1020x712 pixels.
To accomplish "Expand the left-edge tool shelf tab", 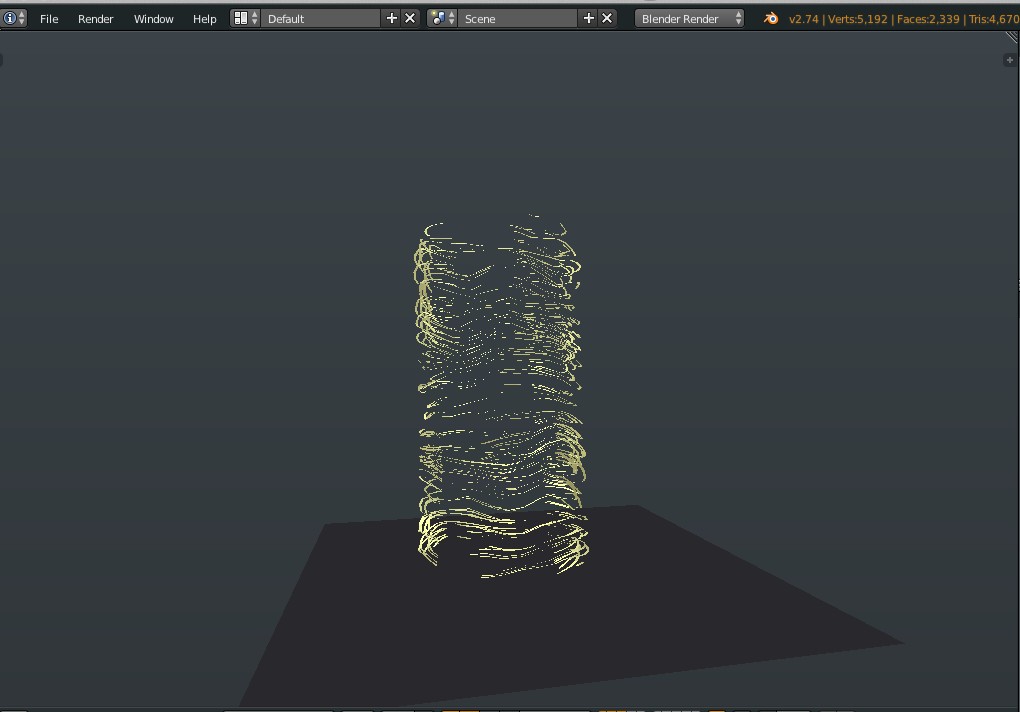I will click(2, 59).
